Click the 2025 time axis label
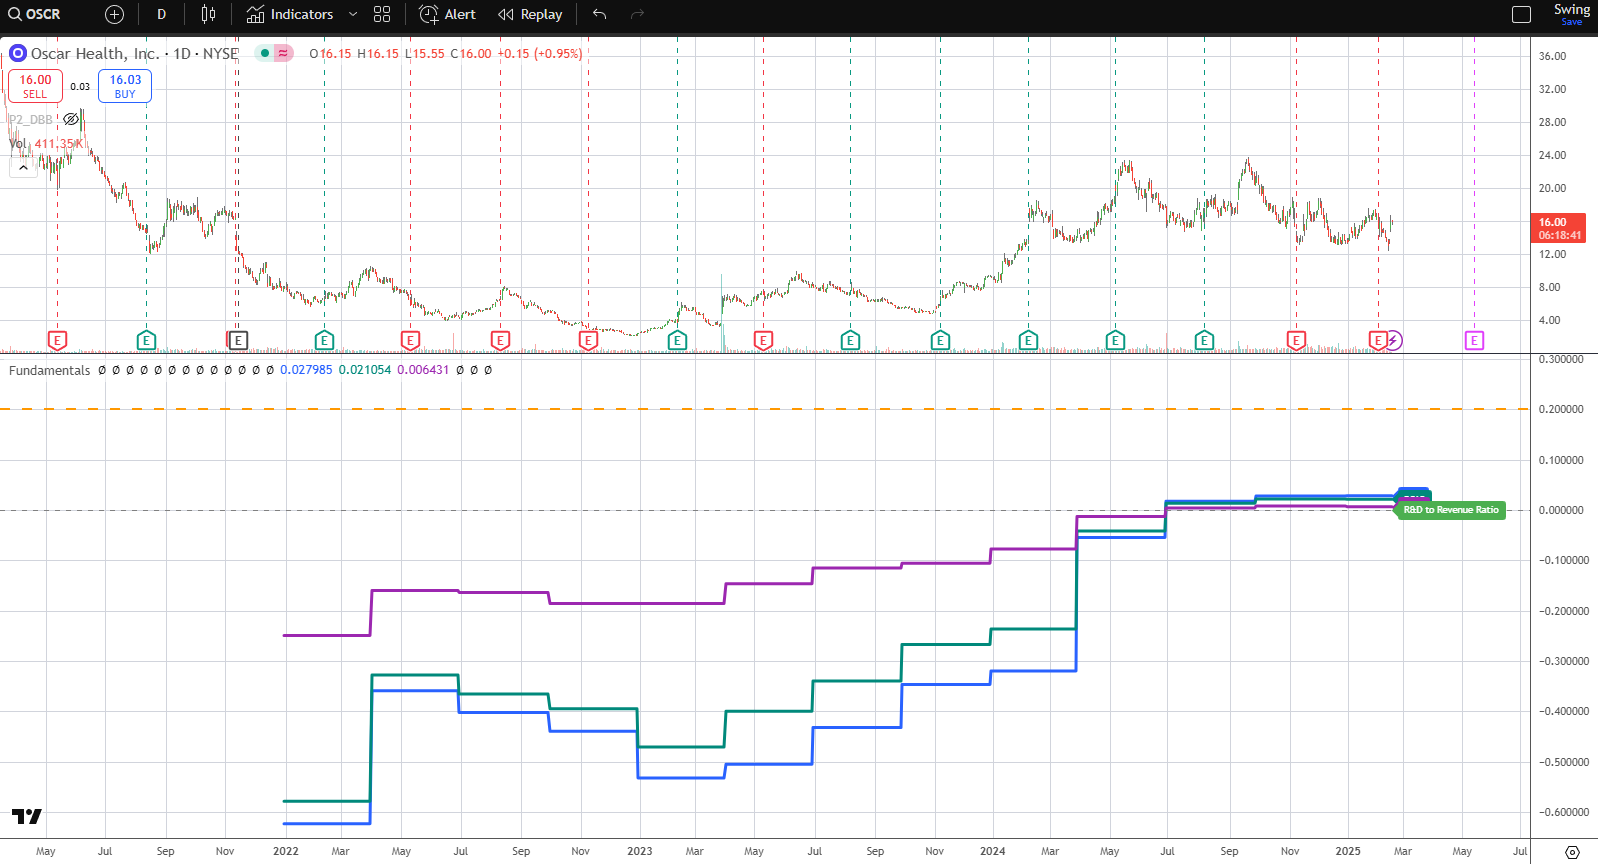 (1348, 852)
